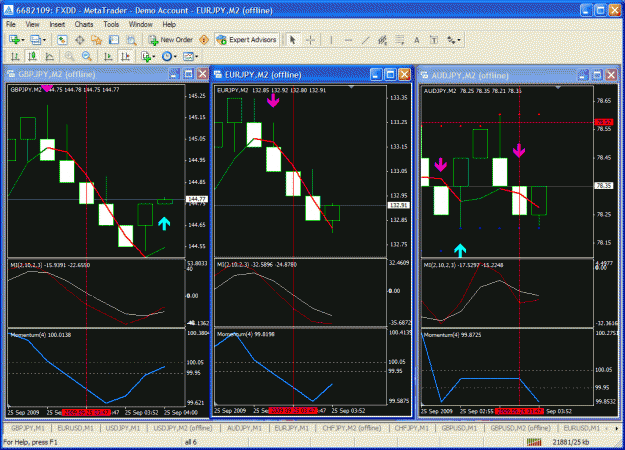Open the Templates icon
The image size is (625, 450).
pos(188,56)
